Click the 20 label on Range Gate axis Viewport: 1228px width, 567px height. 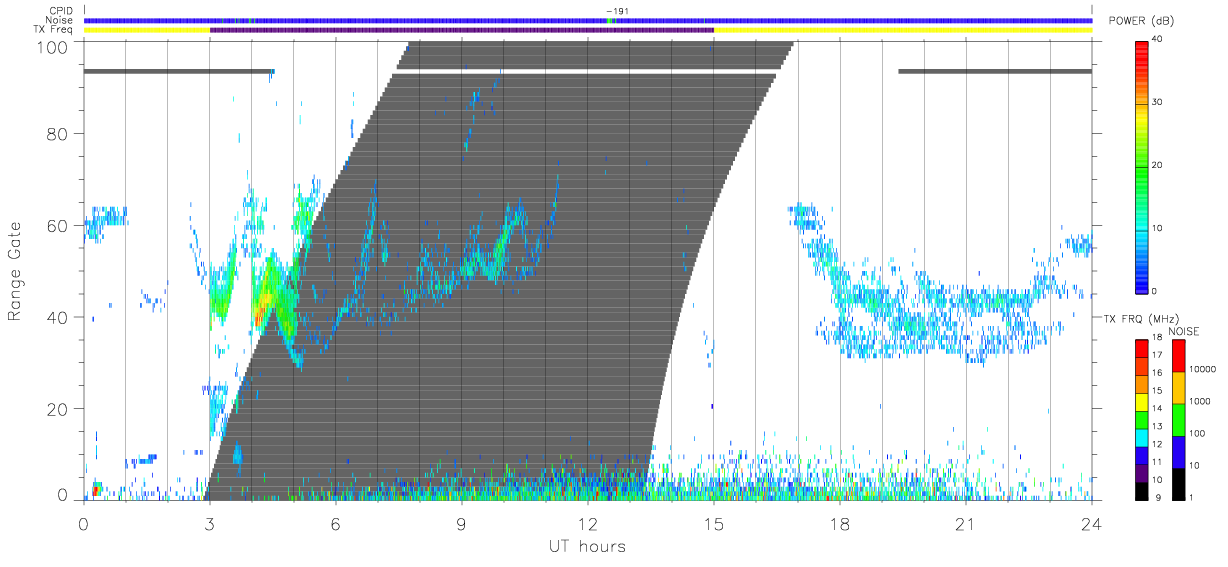tap(57, 409)
